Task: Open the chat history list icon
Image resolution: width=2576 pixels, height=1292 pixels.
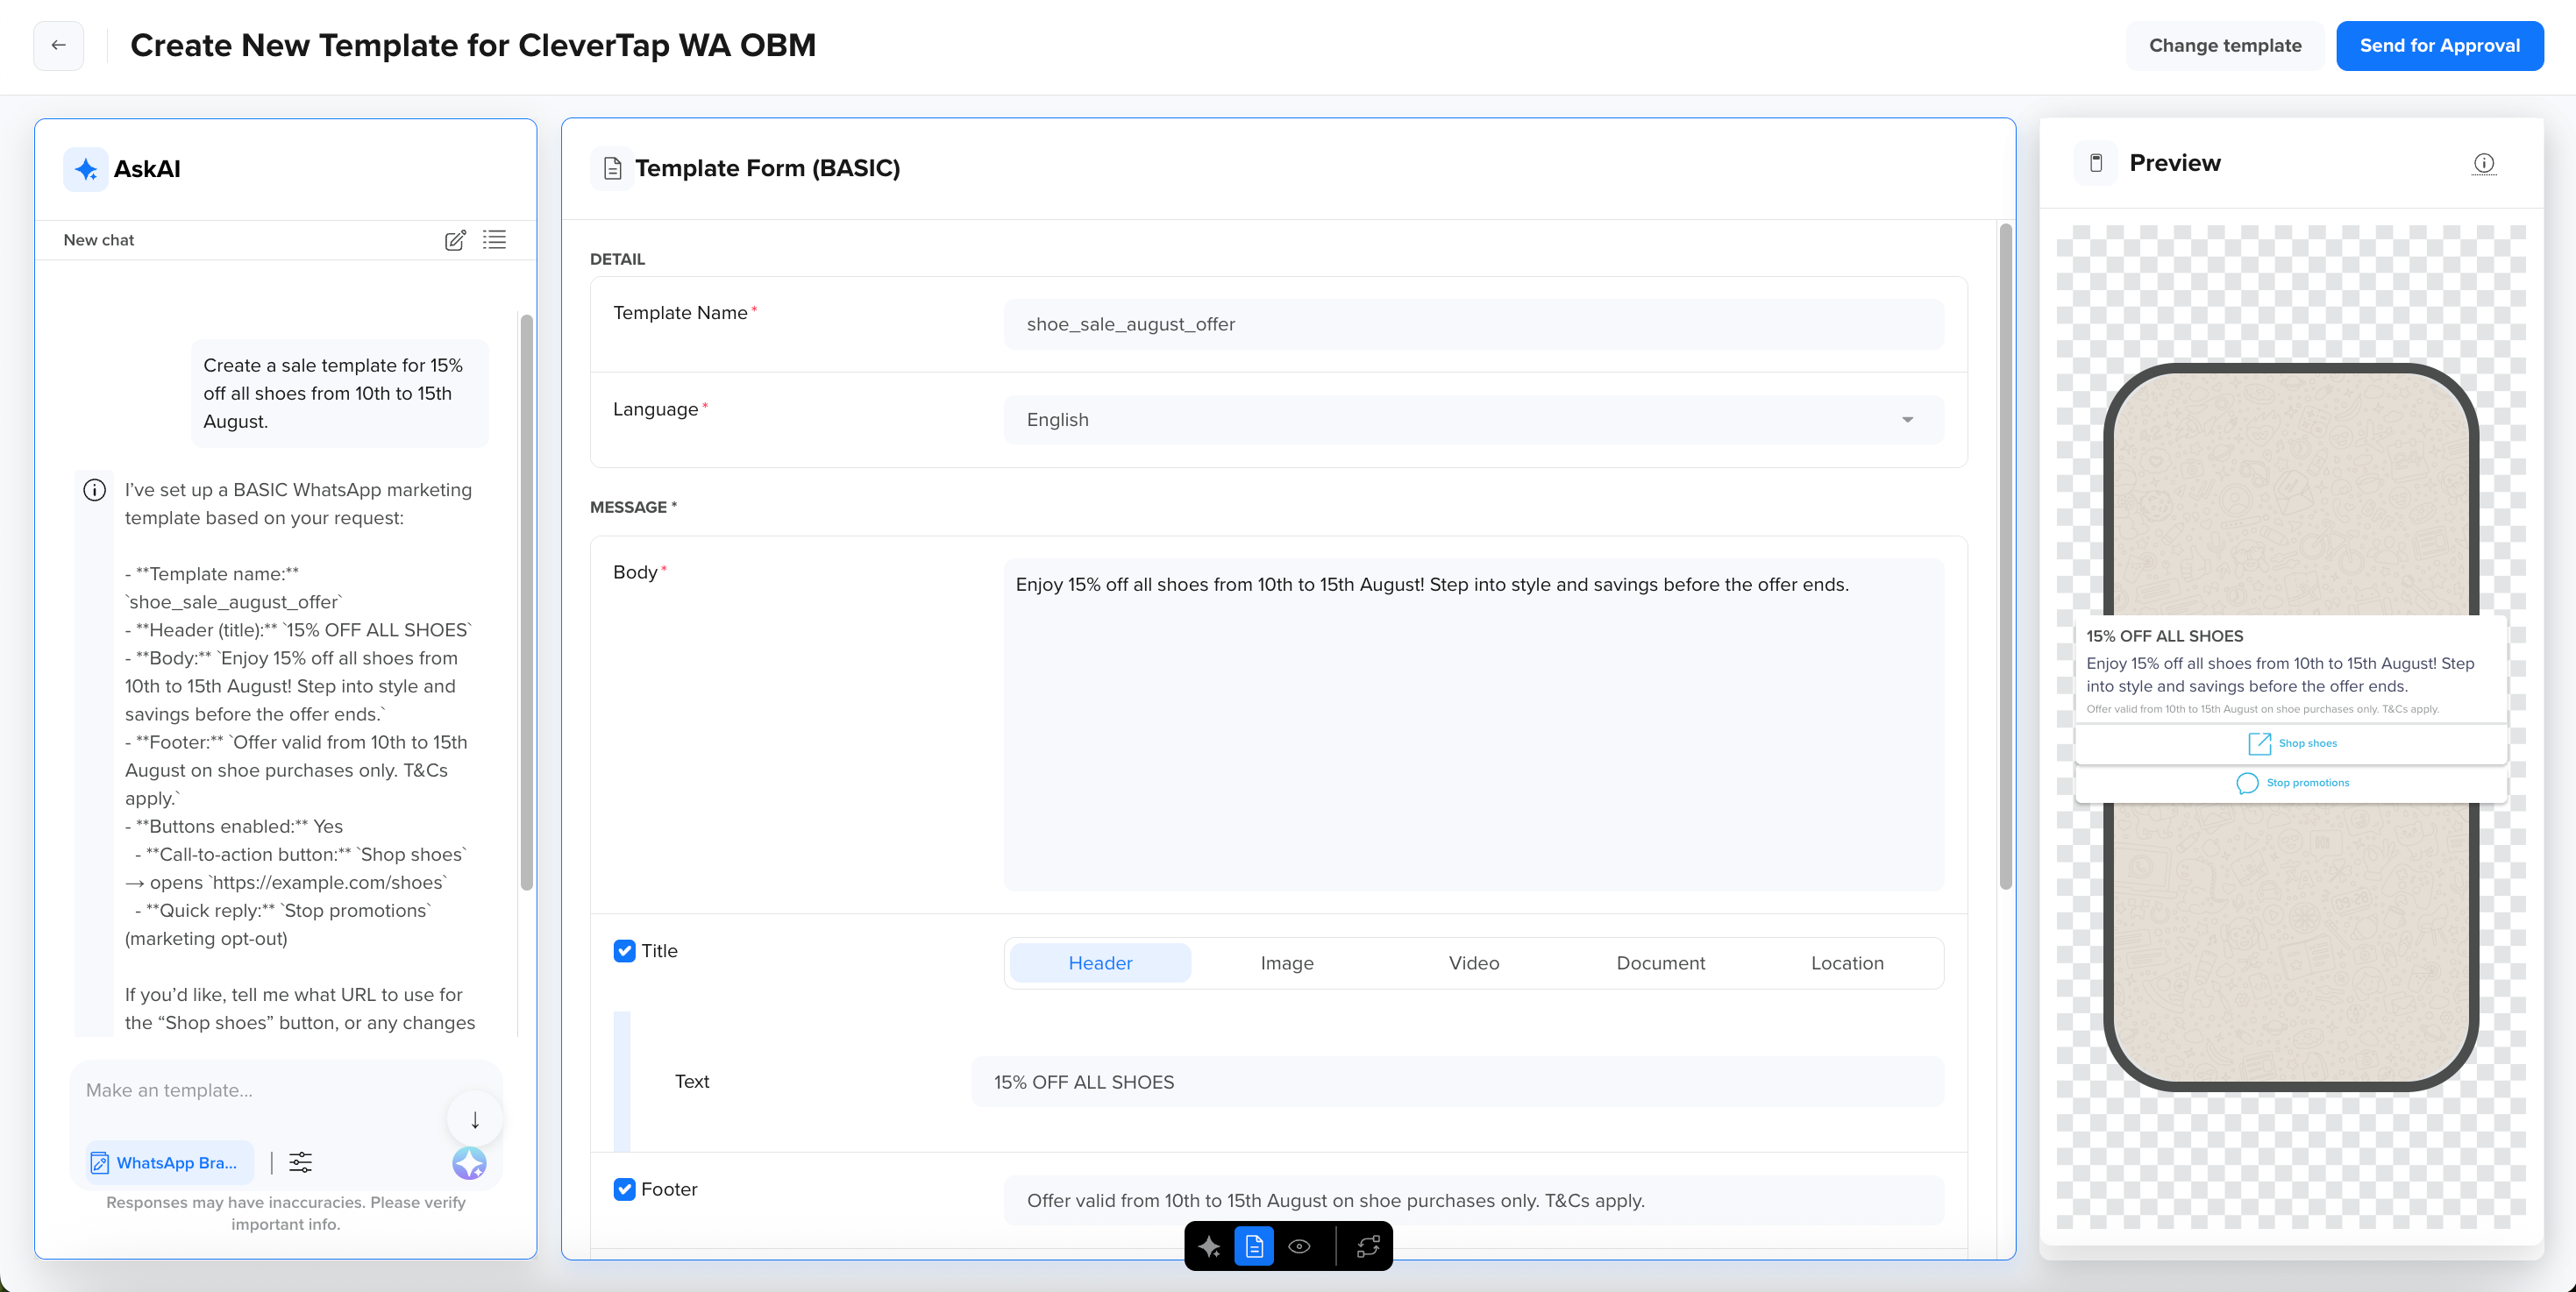Action: 494,240
